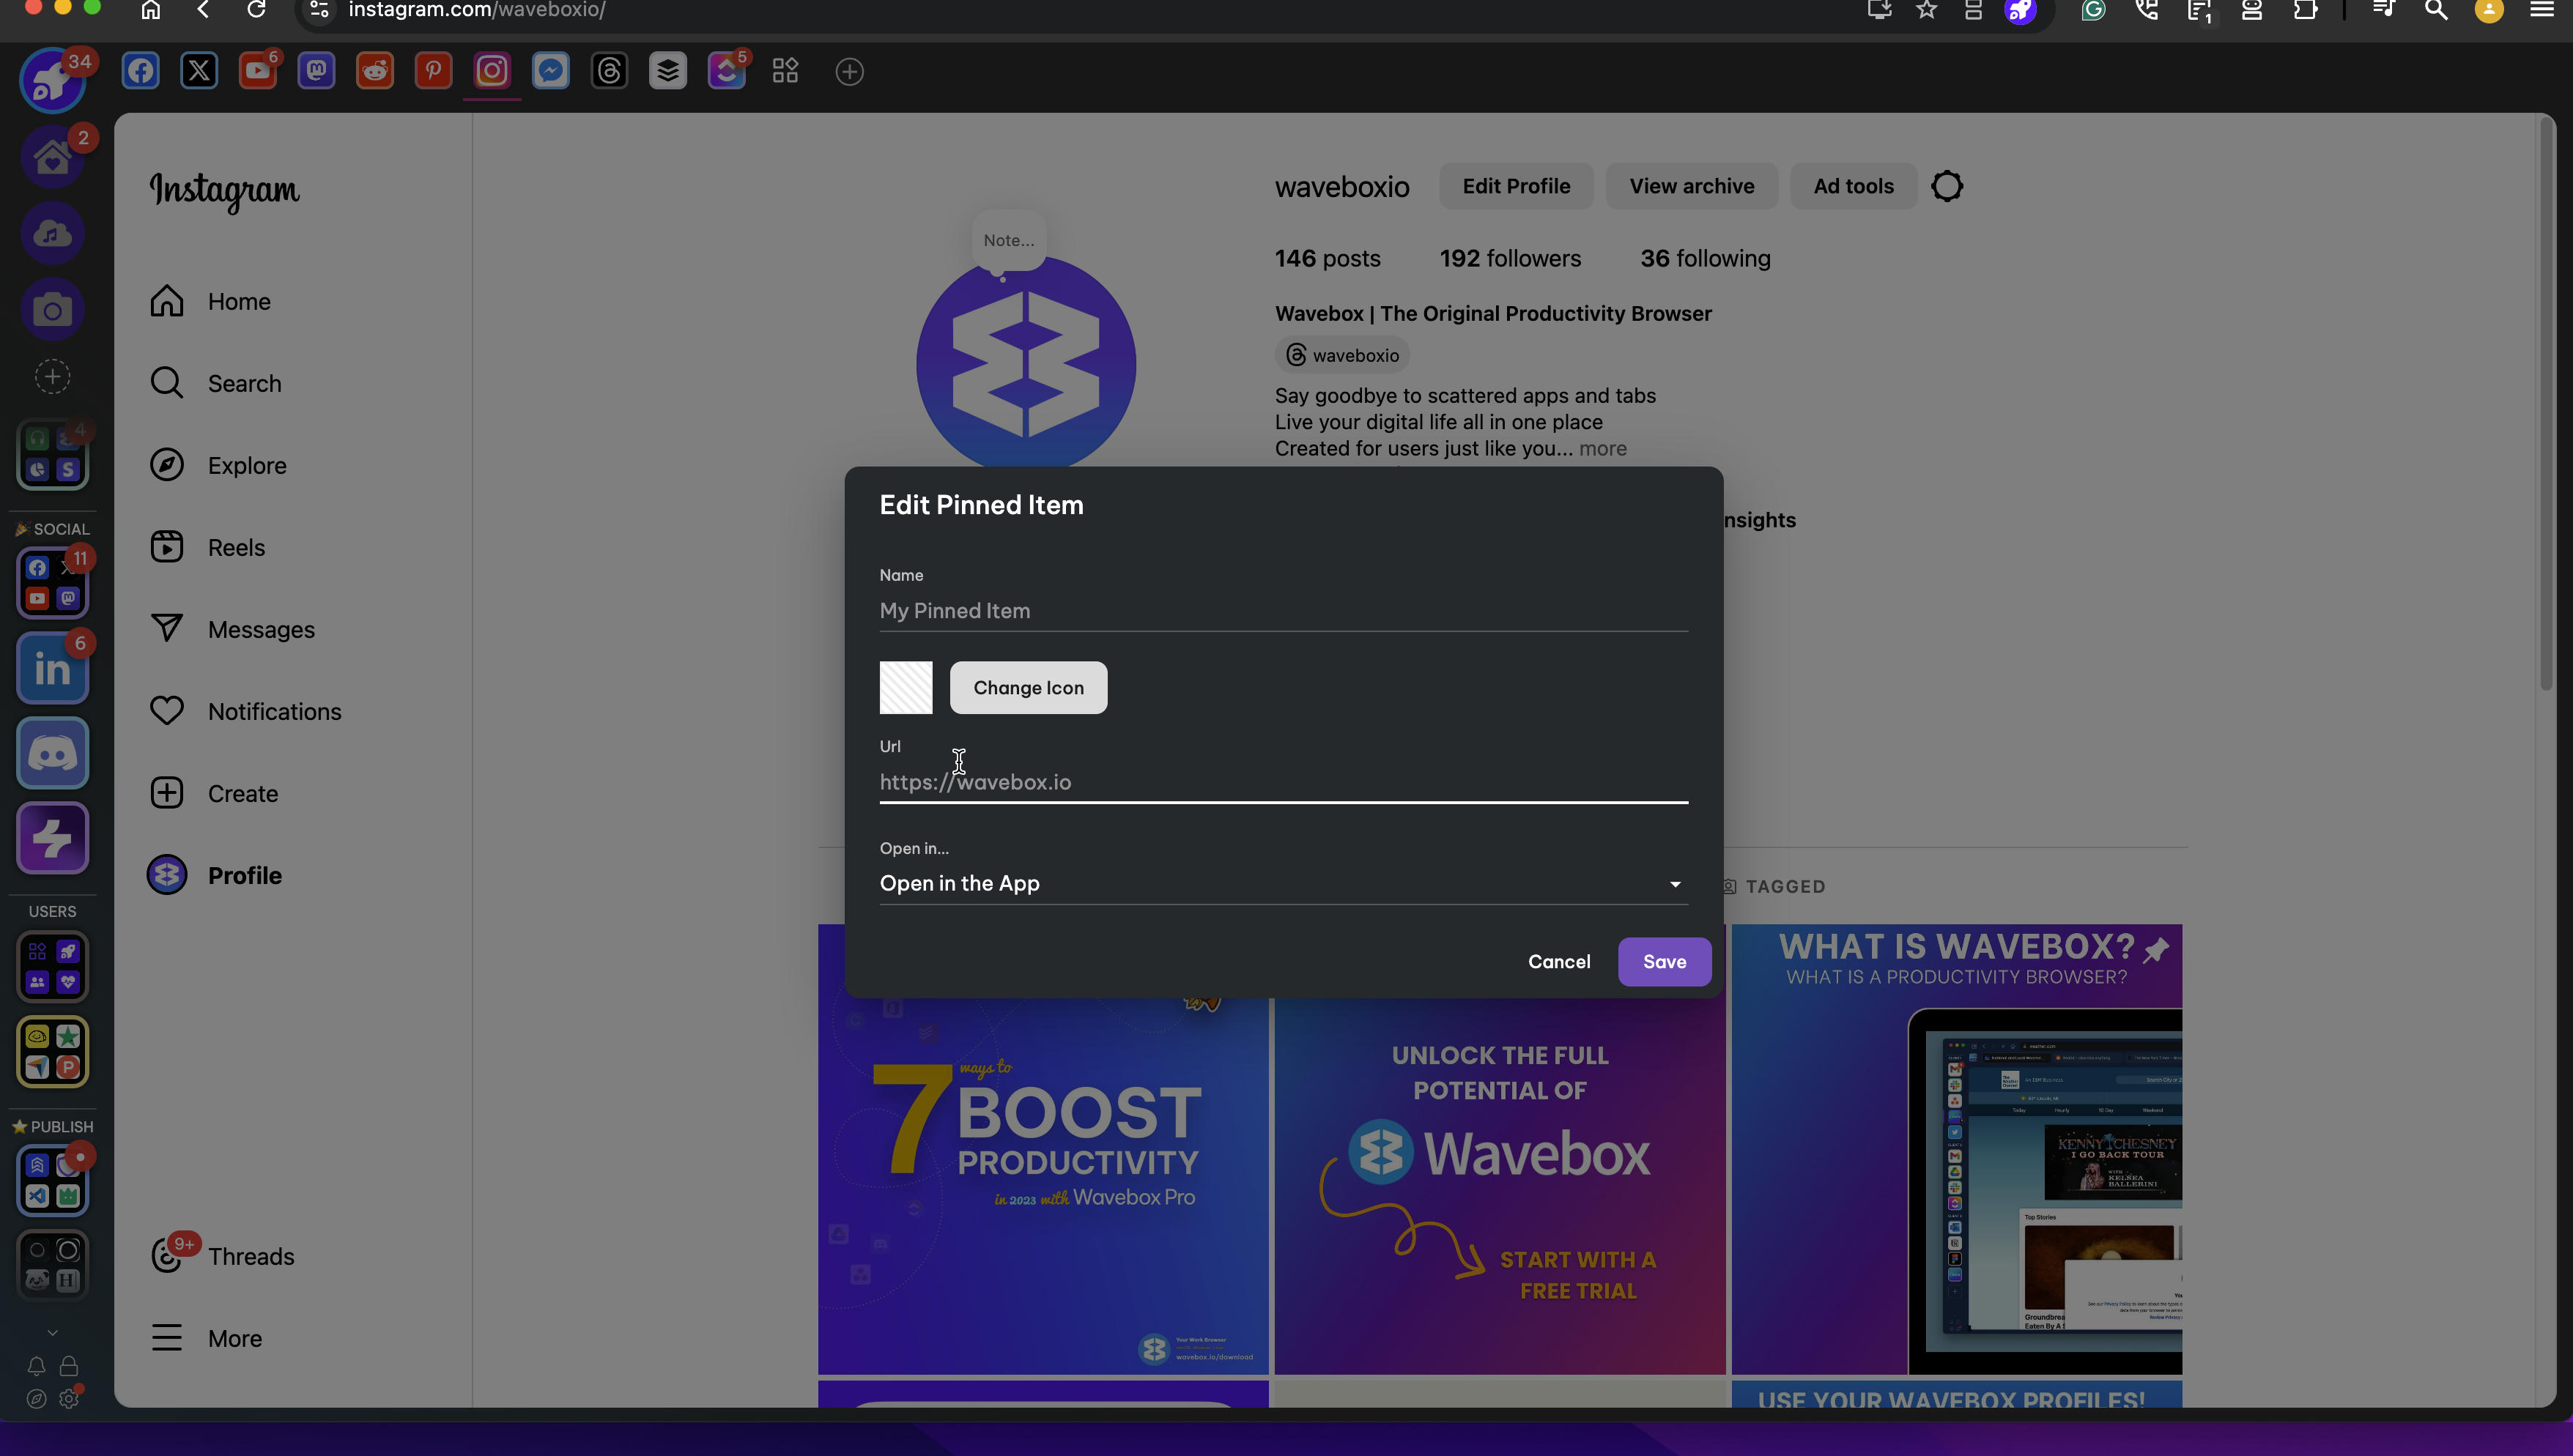Viewport: 2573px width, 1456px height.
Task: Open the LinkedIn sidebar app
Action: click(53, 669)
